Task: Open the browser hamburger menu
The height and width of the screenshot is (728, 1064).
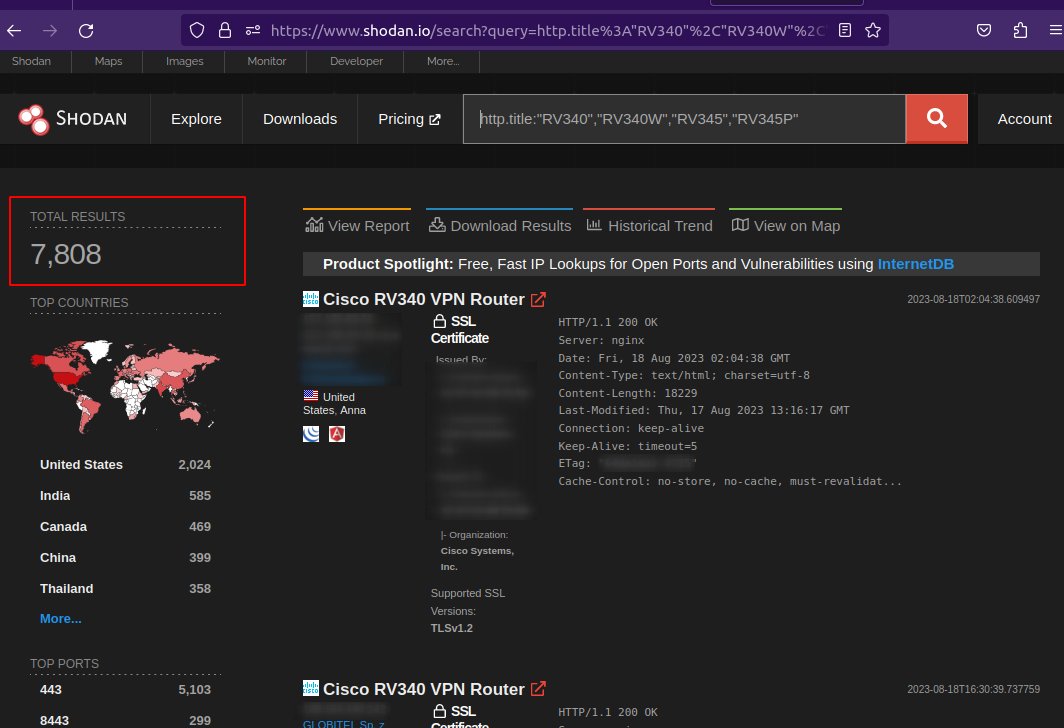Action: point(1056,30)
